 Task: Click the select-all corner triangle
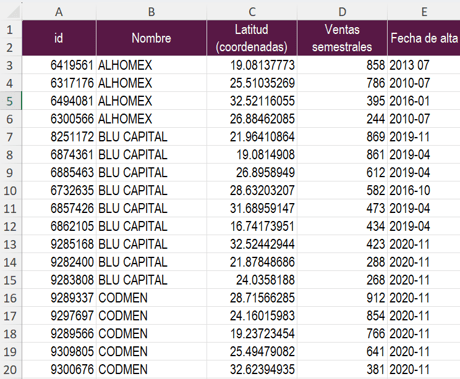pos(13,12)
